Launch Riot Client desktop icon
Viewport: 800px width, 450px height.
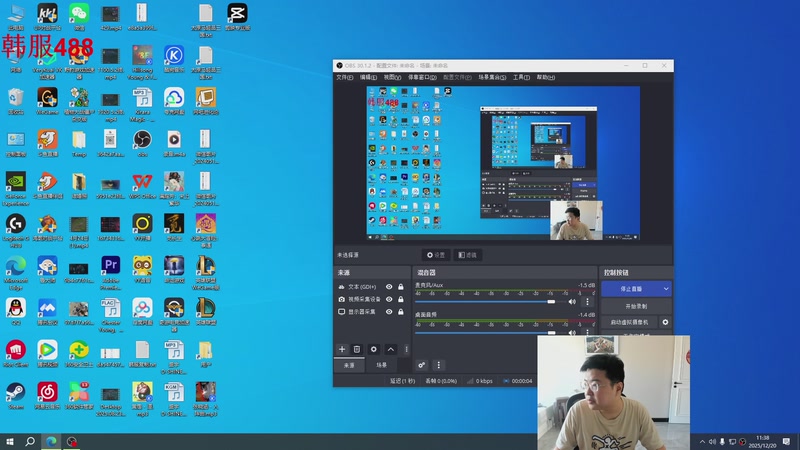point(16,354)
